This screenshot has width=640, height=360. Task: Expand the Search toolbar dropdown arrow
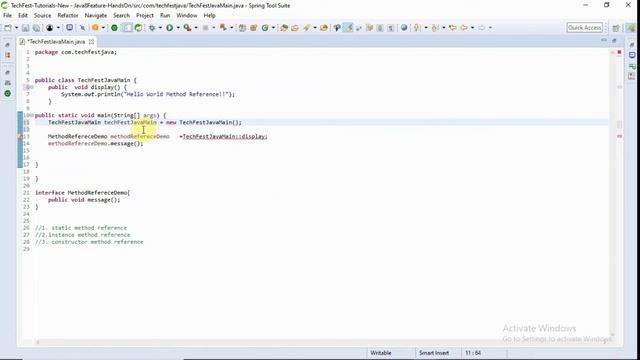[x=315, y=28]
